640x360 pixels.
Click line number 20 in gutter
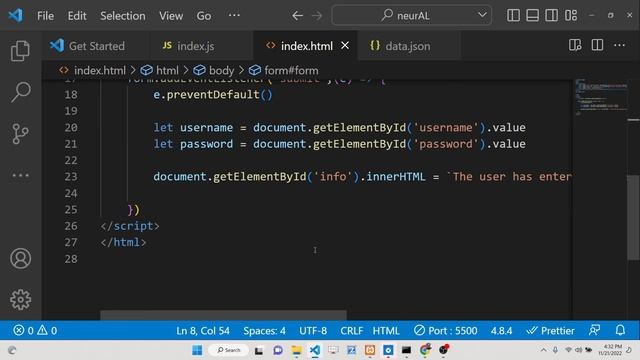click(71, 127)
